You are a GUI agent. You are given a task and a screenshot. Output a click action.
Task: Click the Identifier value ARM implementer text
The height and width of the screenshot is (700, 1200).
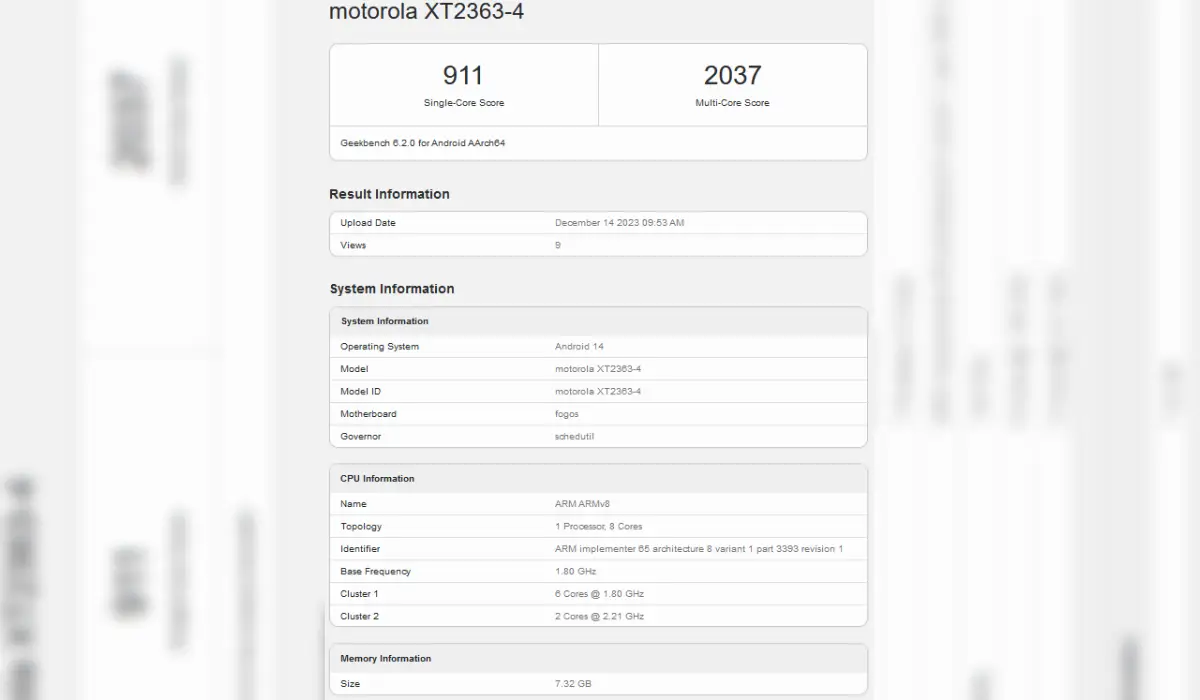click(x=698, y=549)
